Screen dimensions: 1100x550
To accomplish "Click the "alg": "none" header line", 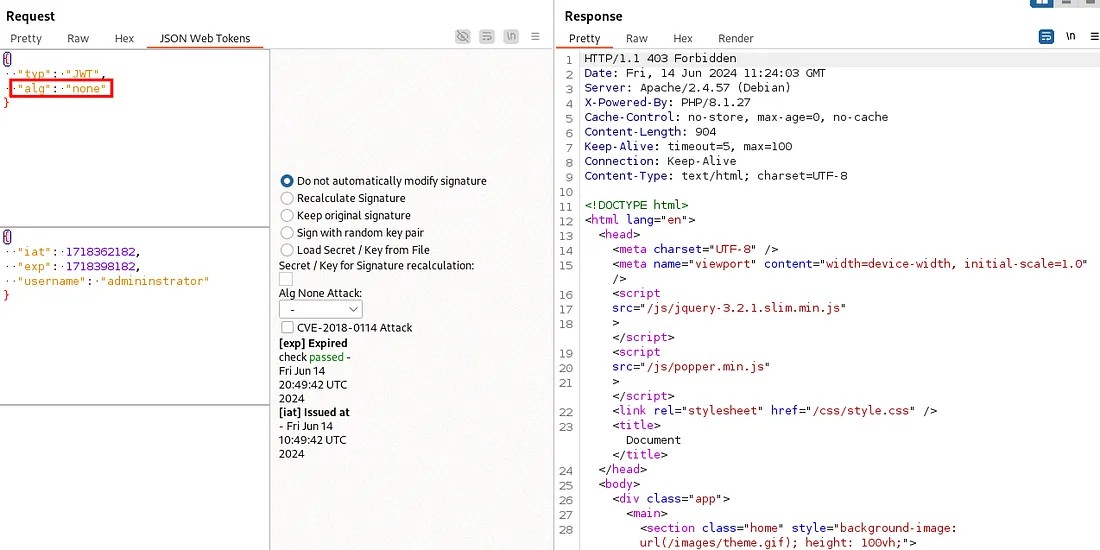I will pos(61,89).
